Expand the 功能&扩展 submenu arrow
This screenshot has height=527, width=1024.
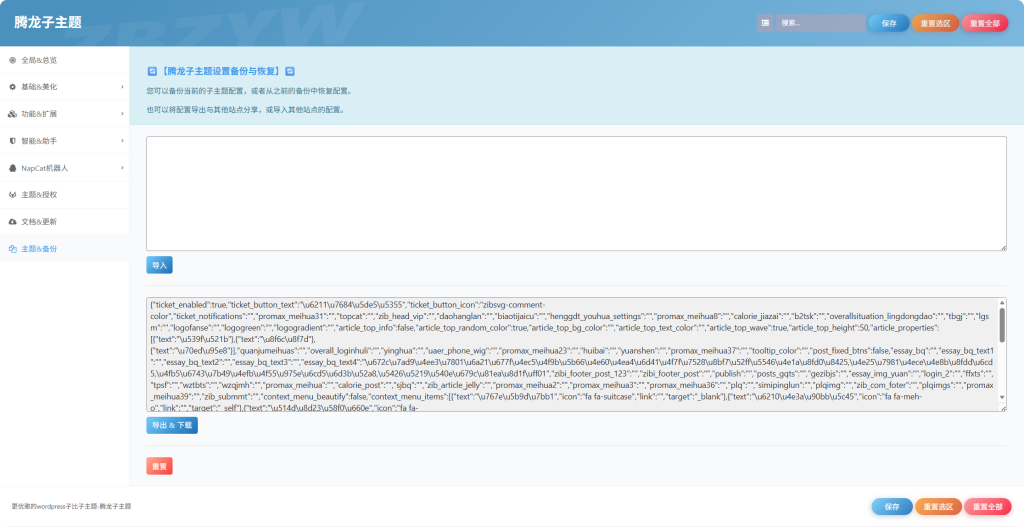coord(122,114)
